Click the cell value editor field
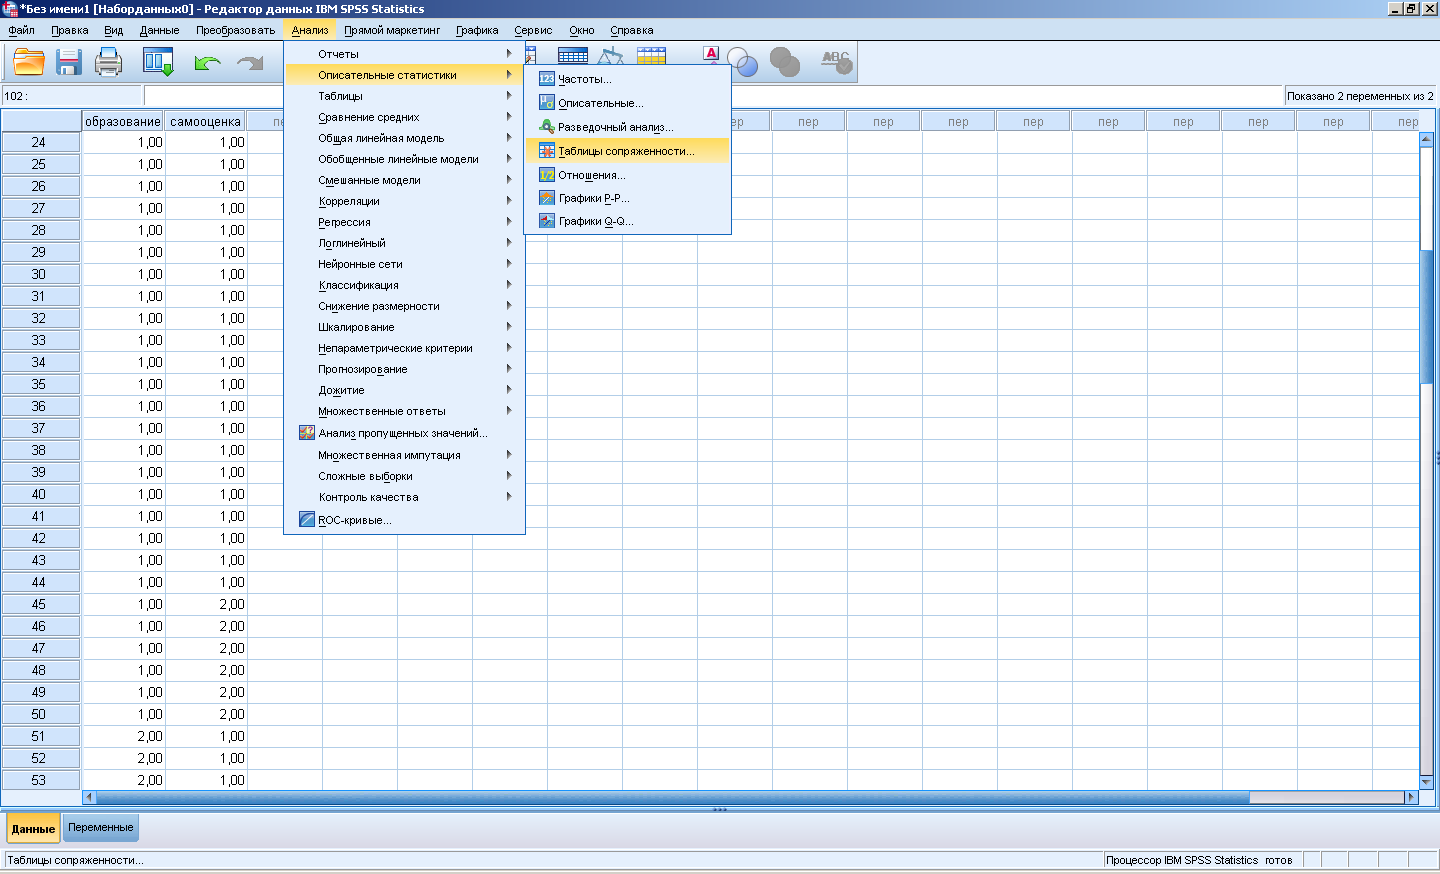1440x874 pixels. click(x=714, y=96)
